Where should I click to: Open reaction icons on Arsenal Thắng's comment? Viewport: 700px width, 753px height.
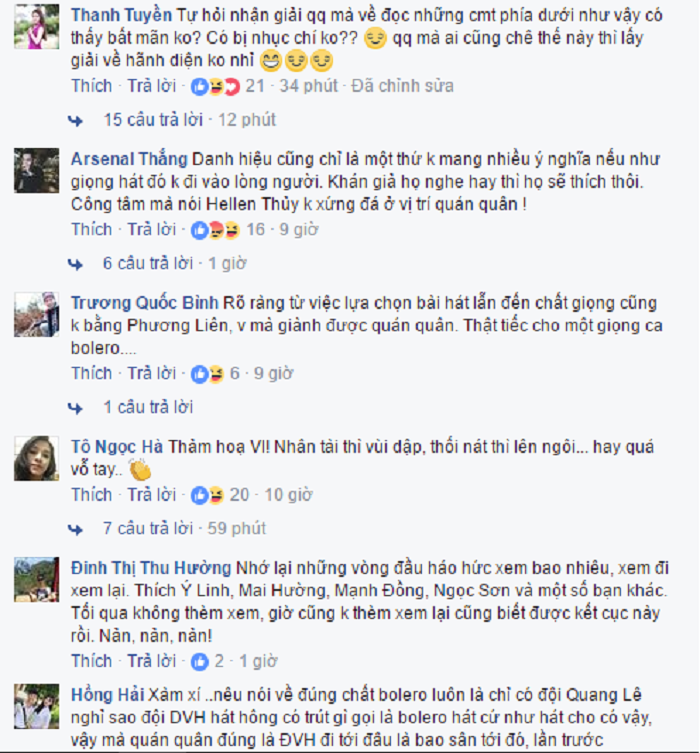click(x=215, y=230)
